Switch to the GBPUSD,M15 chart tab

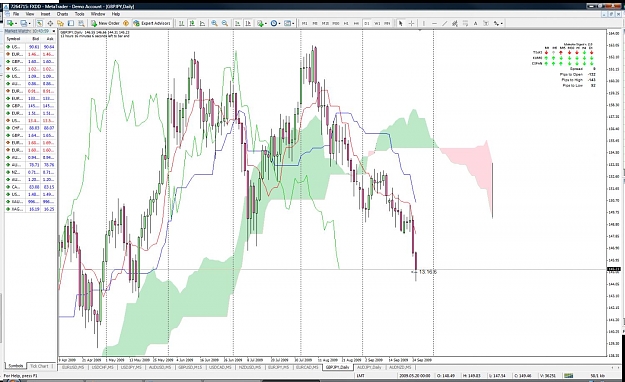pos(190,367)
